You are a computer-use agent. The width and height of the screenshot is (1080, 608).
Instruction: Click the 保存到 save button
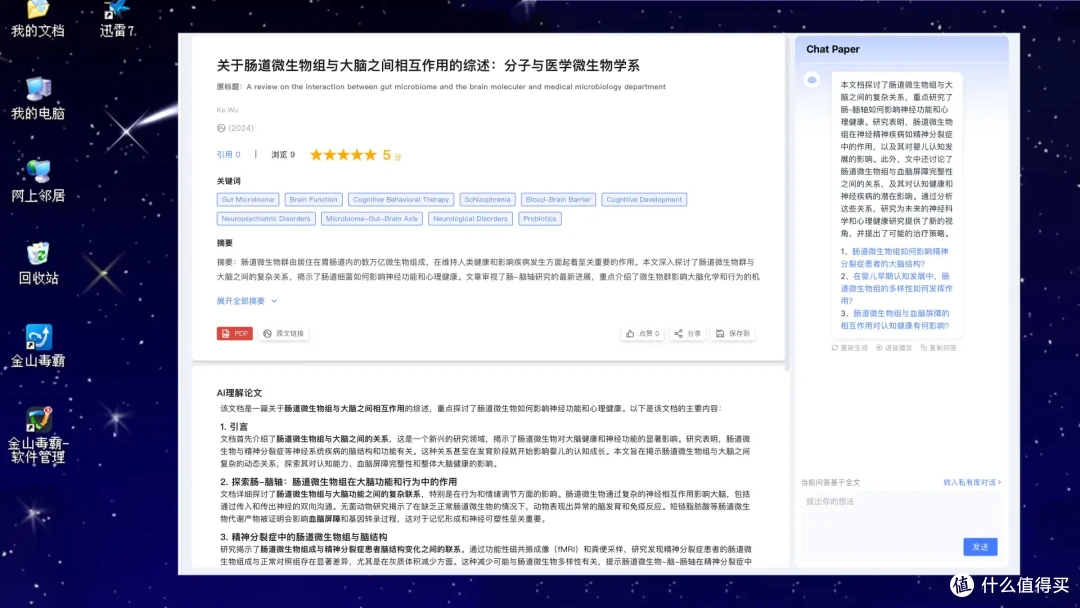pos(733,333)
